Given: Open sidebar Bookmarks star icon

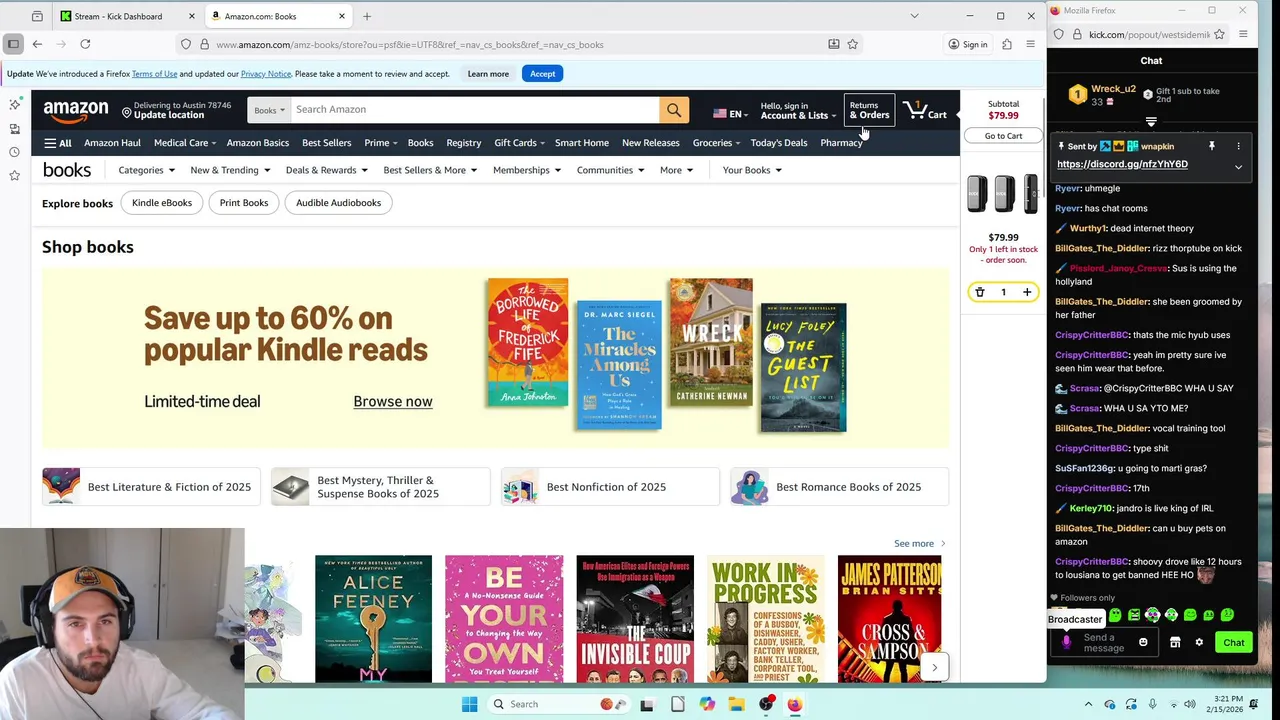Looking at the screenshot, I should [x=14, y=176].
